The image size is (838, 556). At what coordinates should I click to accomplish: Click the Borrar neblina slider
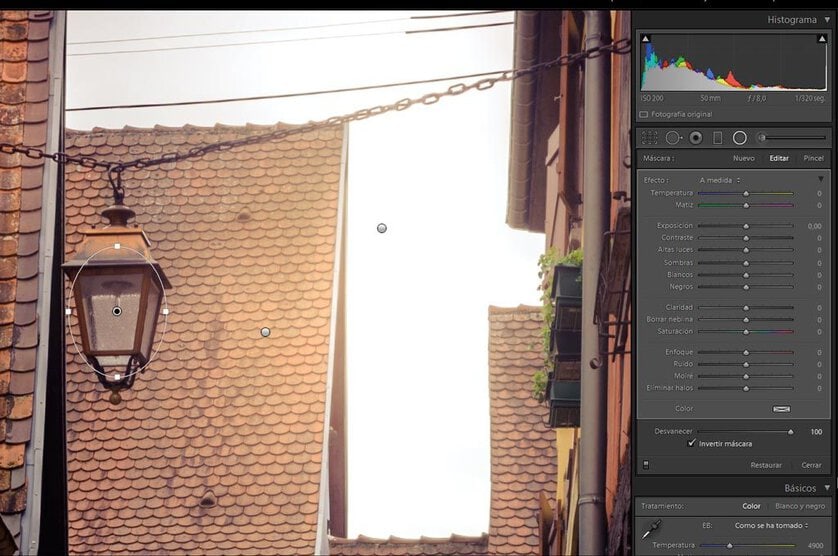(746, 320)
